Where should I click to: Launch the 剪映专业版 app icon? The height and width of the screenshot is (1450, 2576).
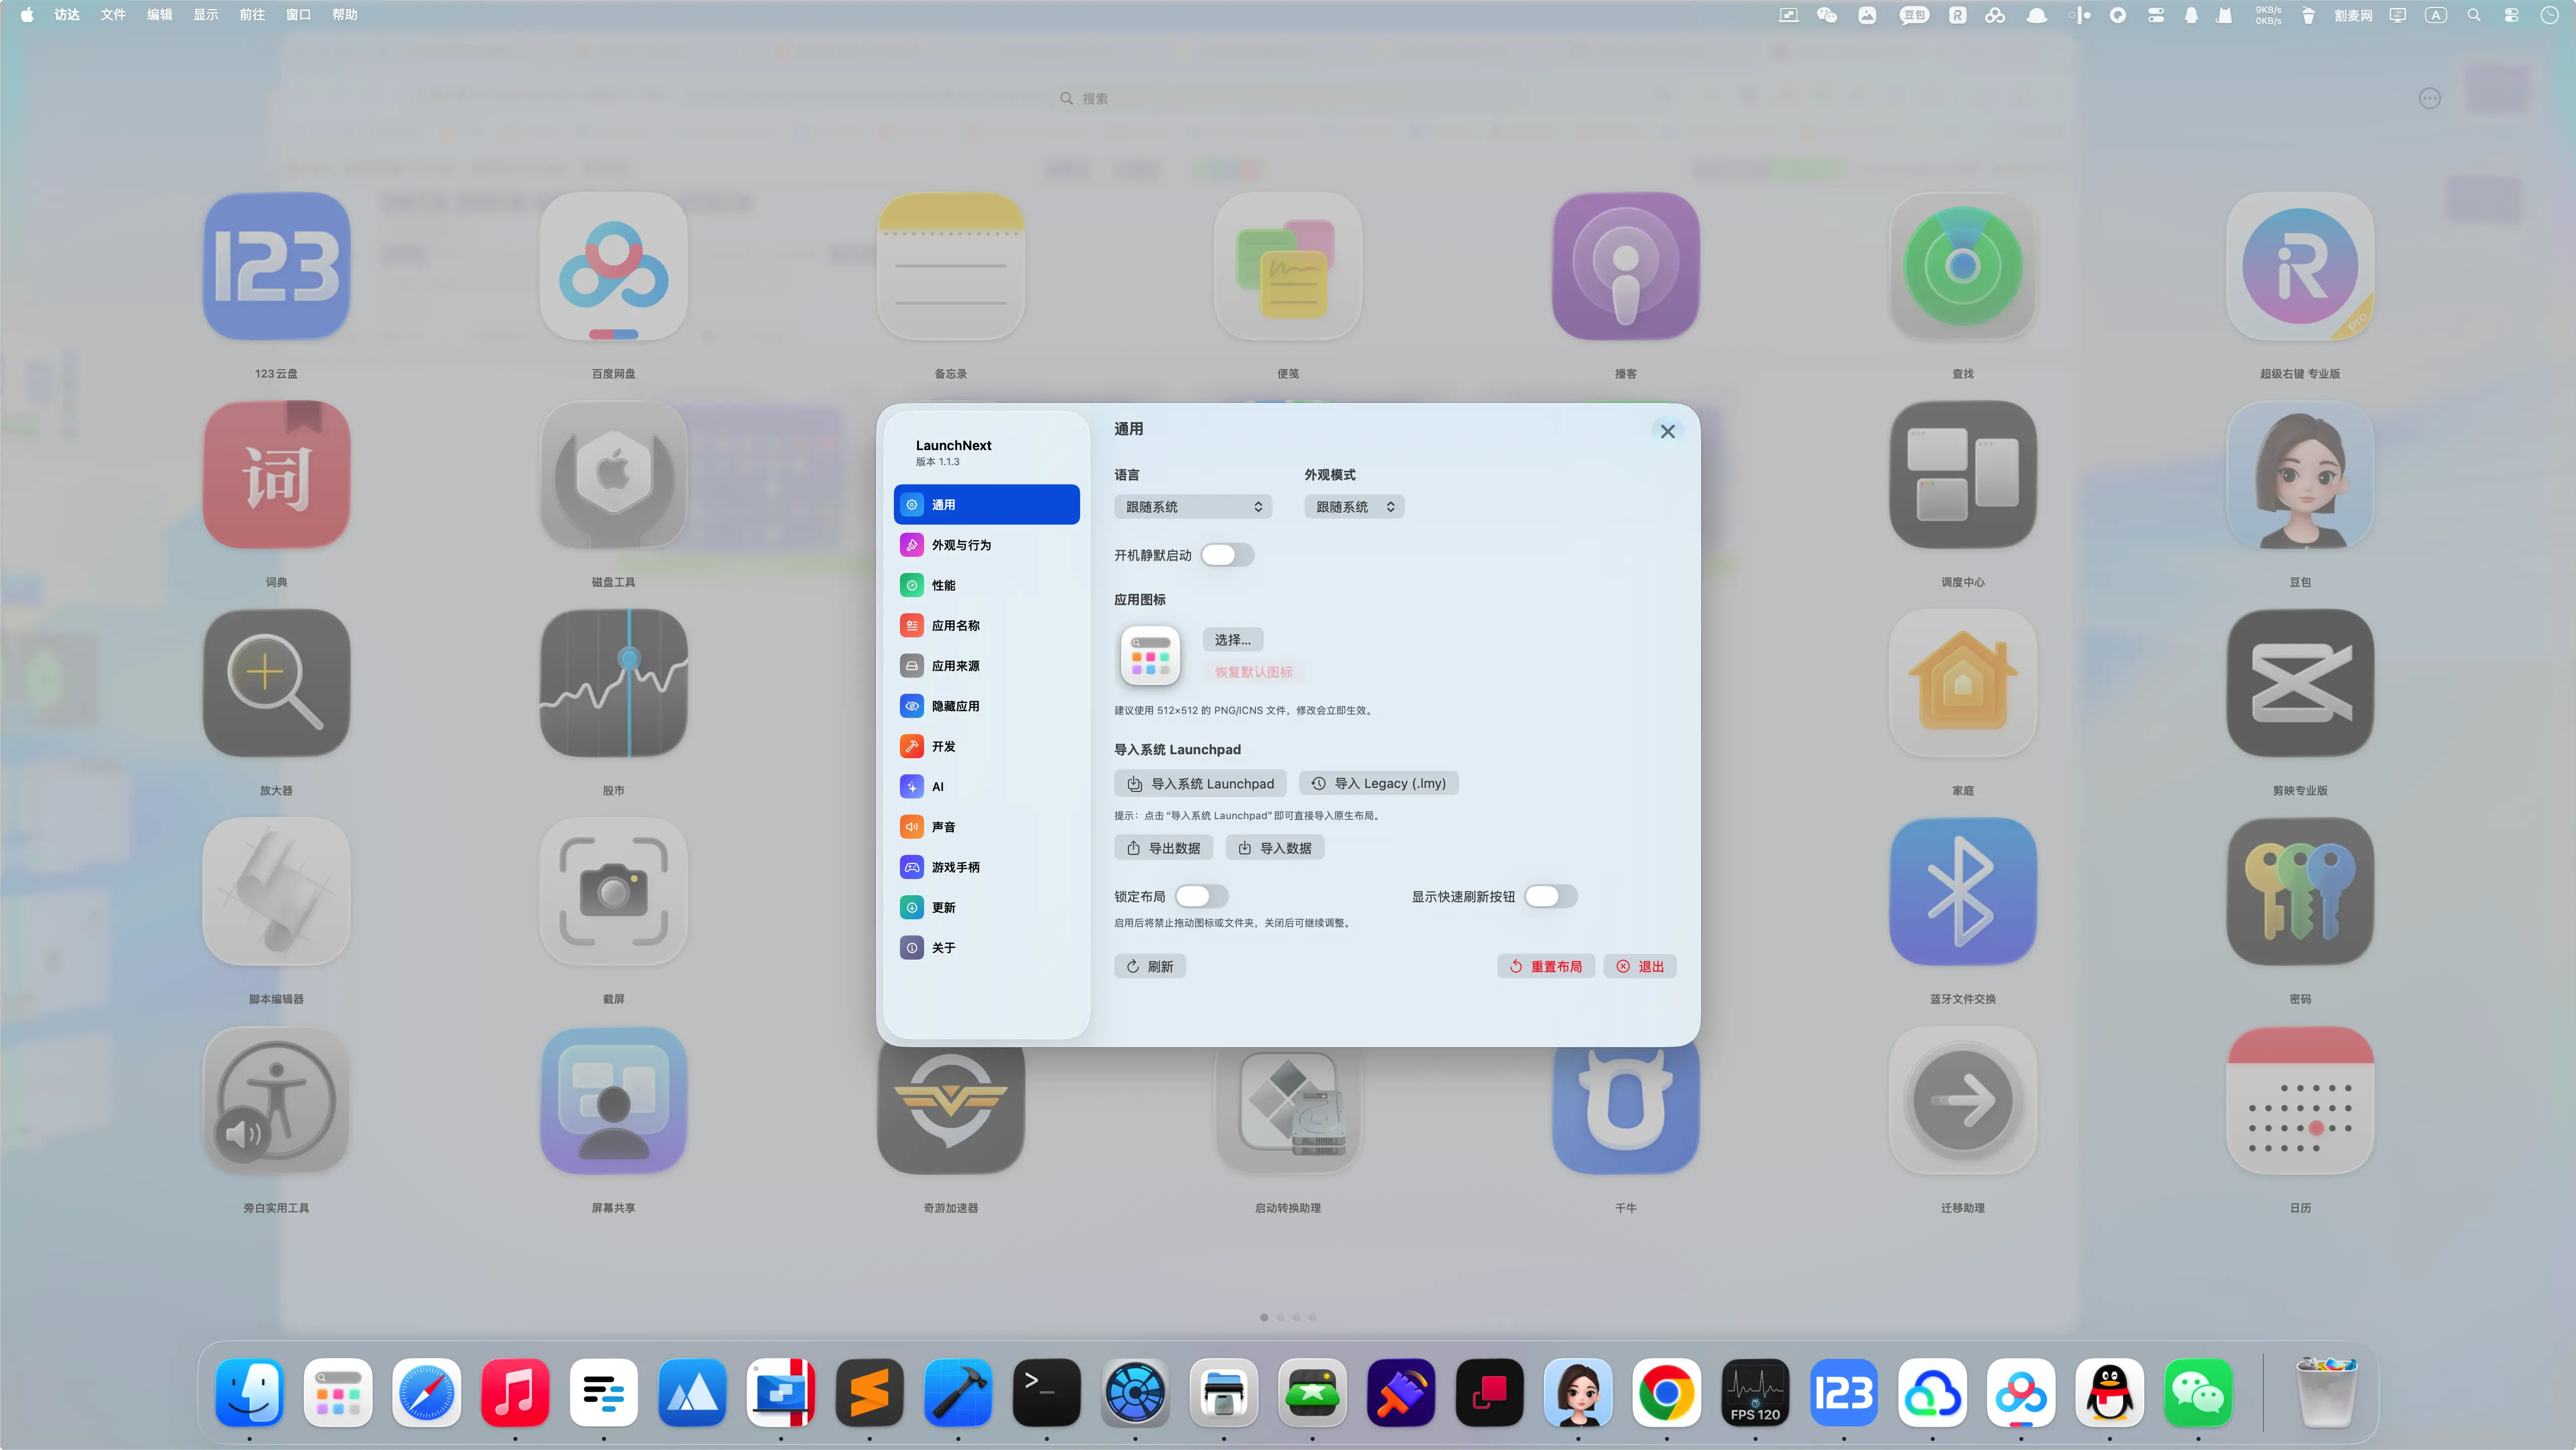point(2299,683)
